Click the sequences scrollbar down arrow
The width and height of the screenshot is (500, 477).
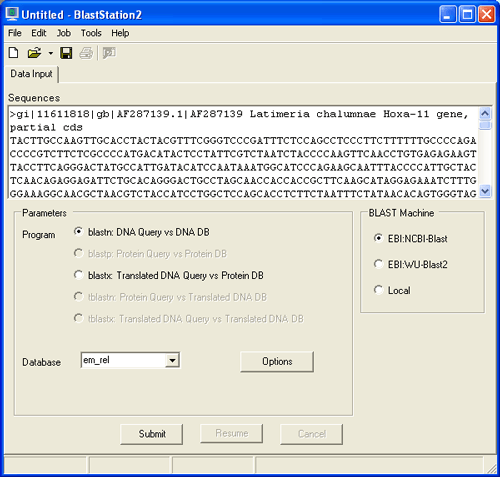pos(485,191)
